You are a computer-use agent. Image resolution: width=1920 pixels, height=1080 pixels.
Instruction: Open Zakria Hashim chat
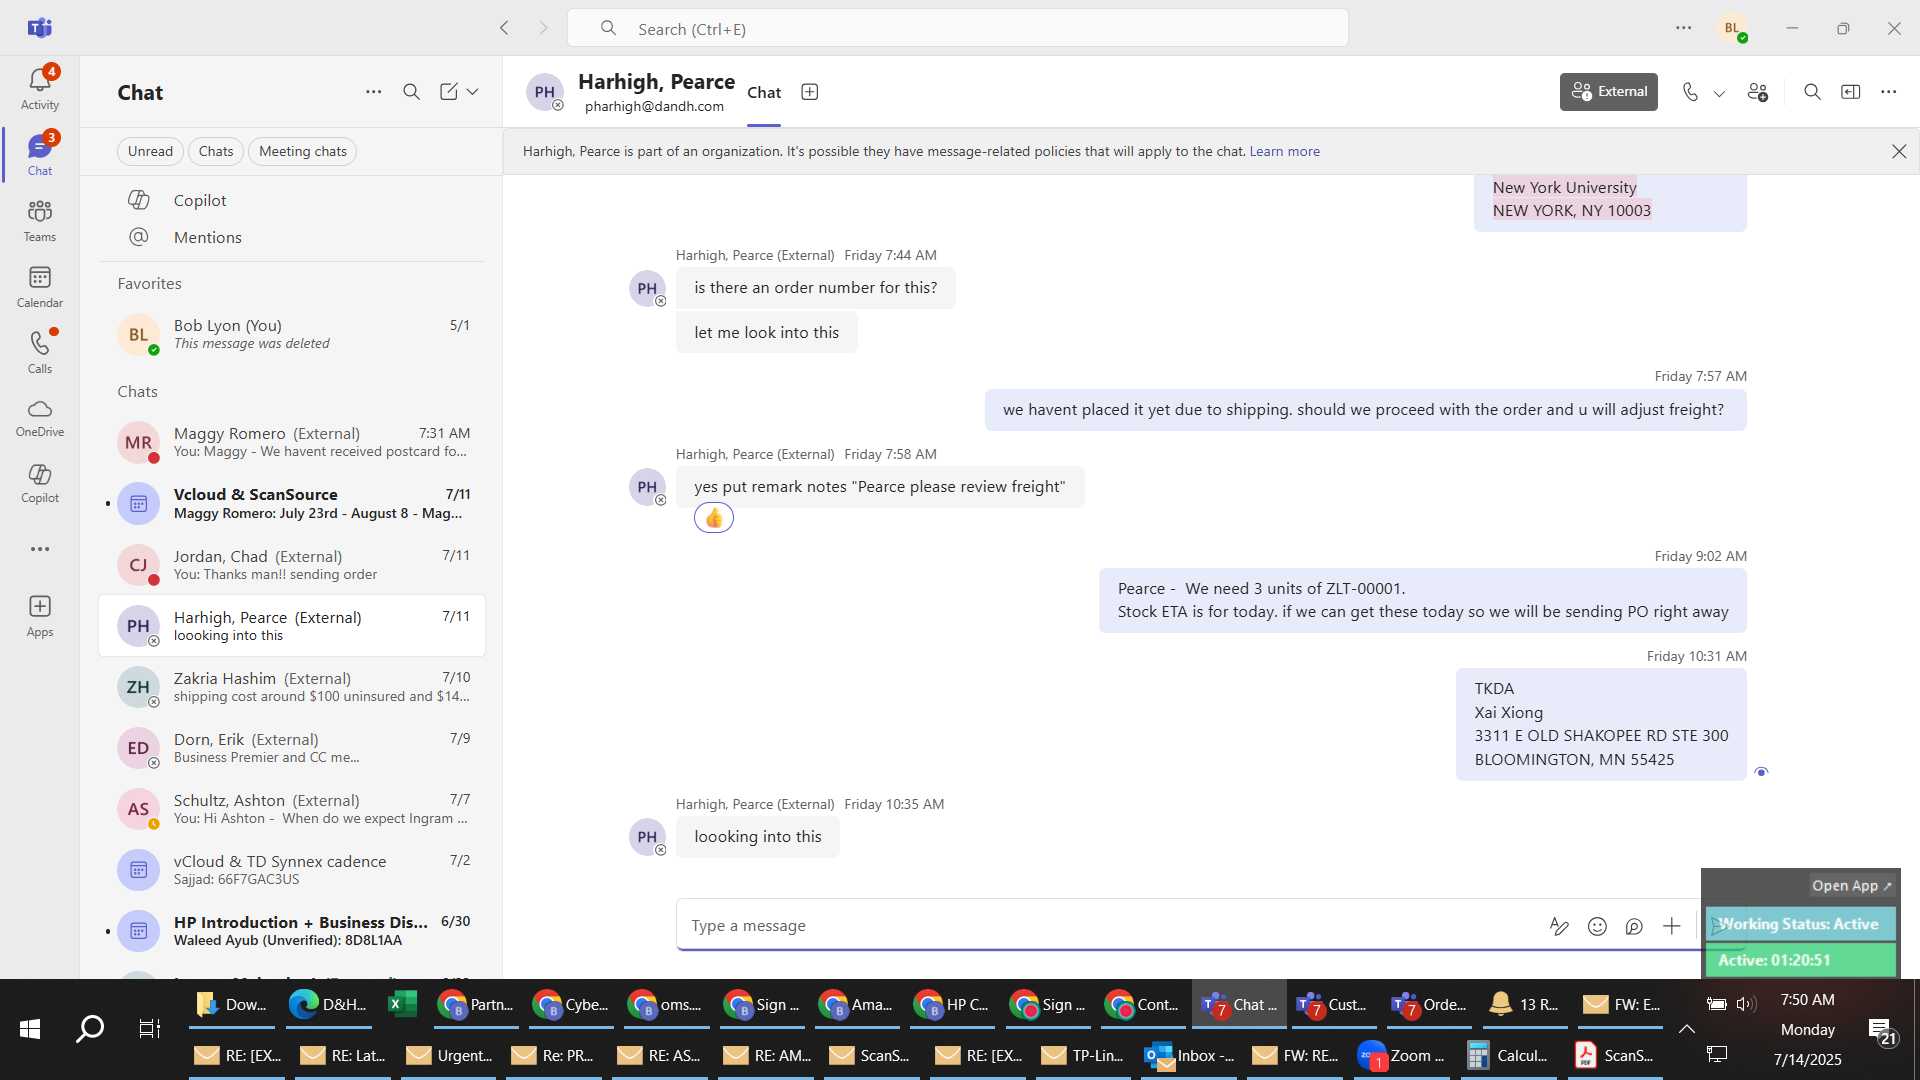tap(292, 686)
